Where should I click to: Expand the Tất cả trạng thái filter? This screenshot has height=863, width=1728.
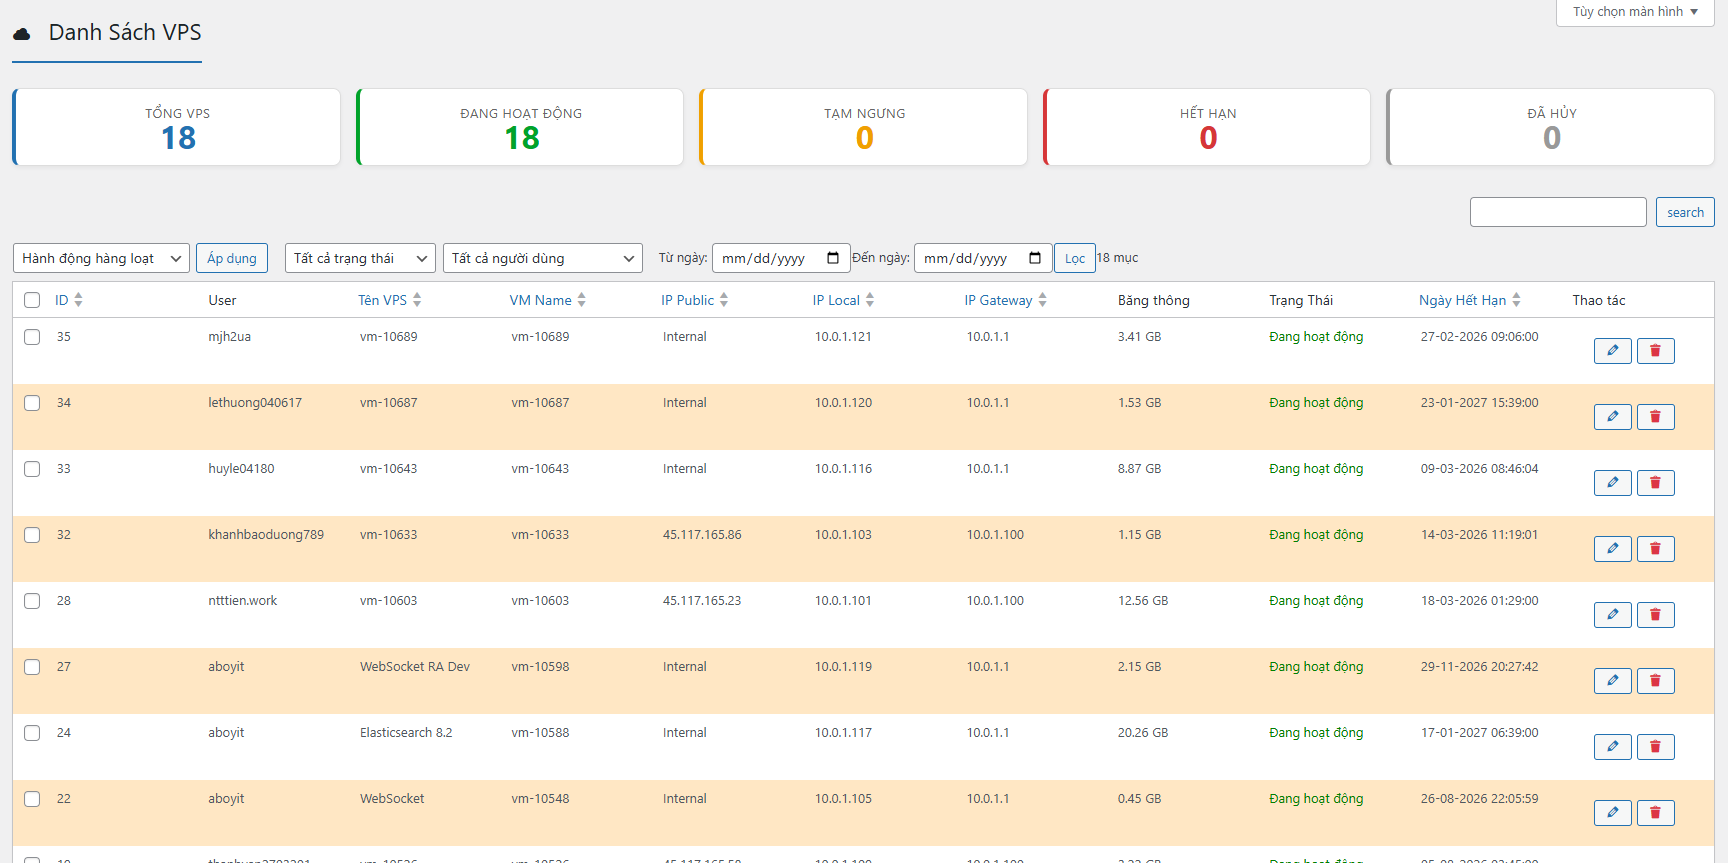point(360,258)
